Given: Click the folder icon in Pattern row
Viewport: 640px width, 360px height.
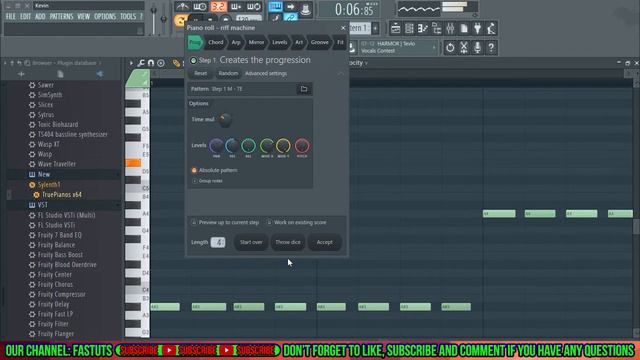Looking at the screenshot, I should [304, 89].
